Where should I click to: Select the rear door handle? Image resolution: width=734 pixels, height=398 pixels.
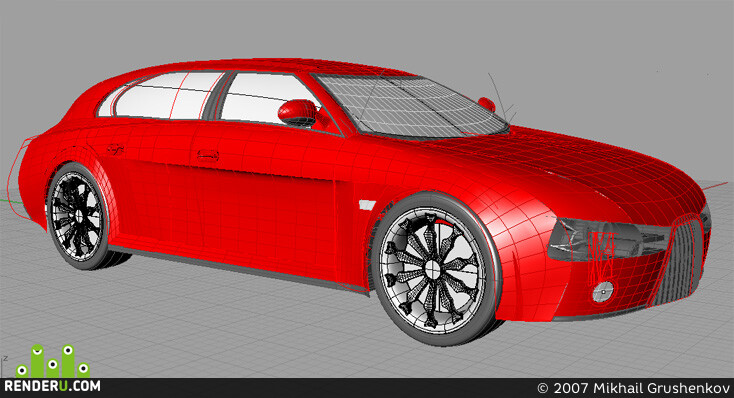pyautogui.click(x=116, y=149)
